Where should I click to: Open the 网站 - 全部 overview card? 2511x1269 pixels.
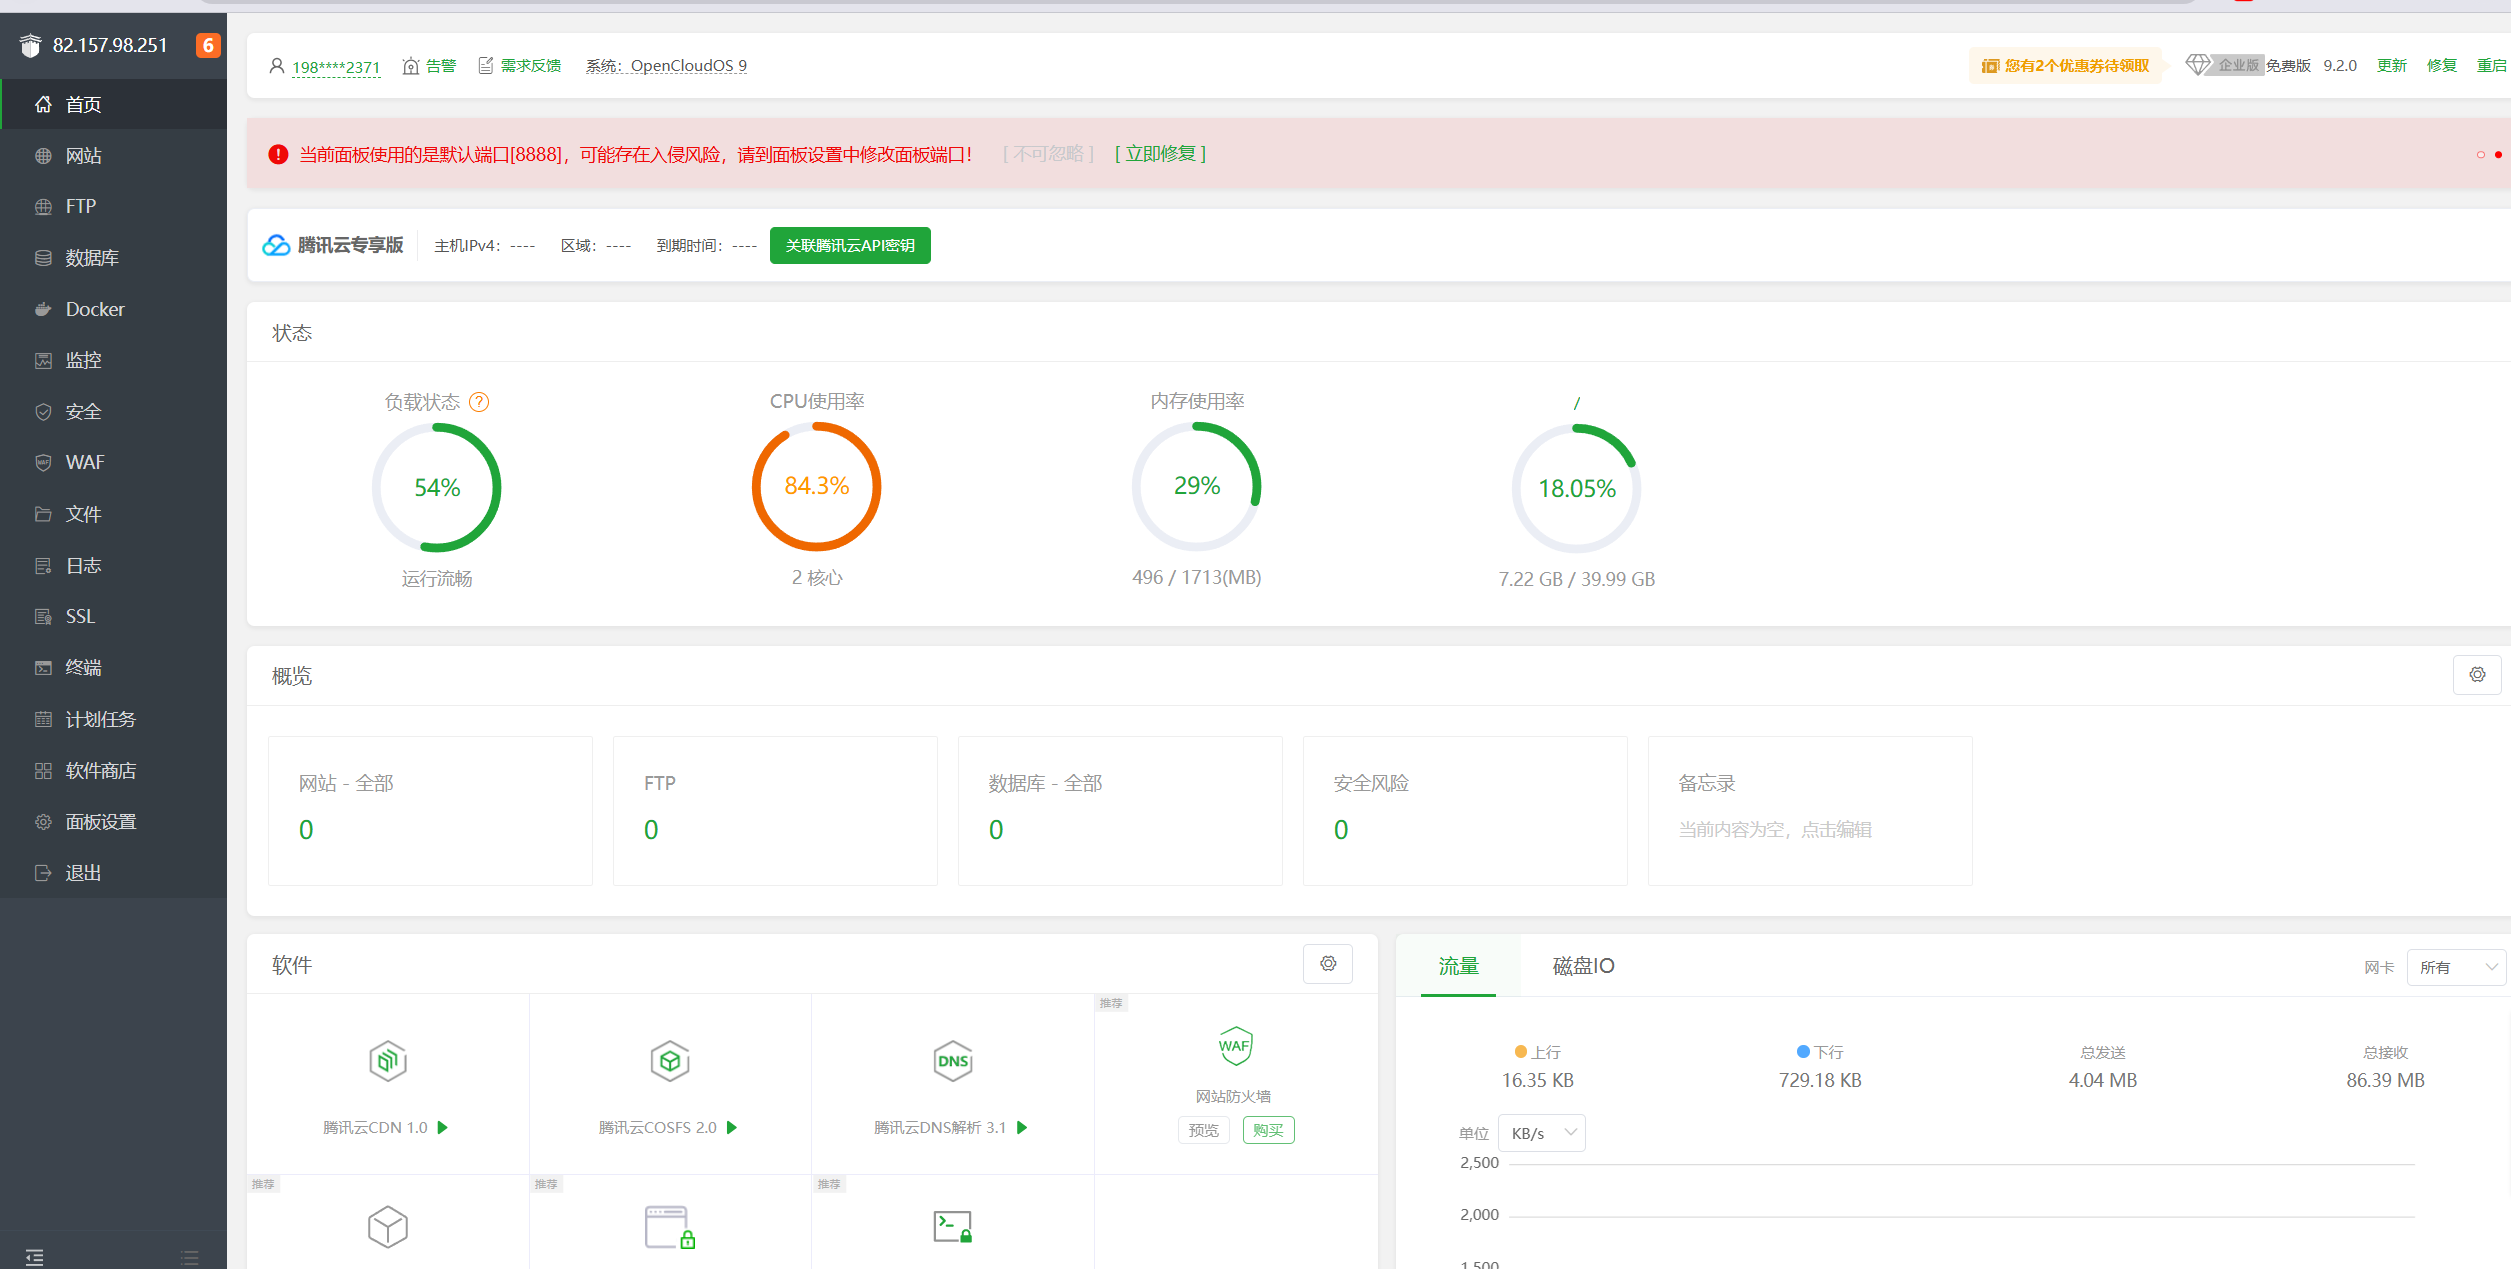(x=430, y=811)
